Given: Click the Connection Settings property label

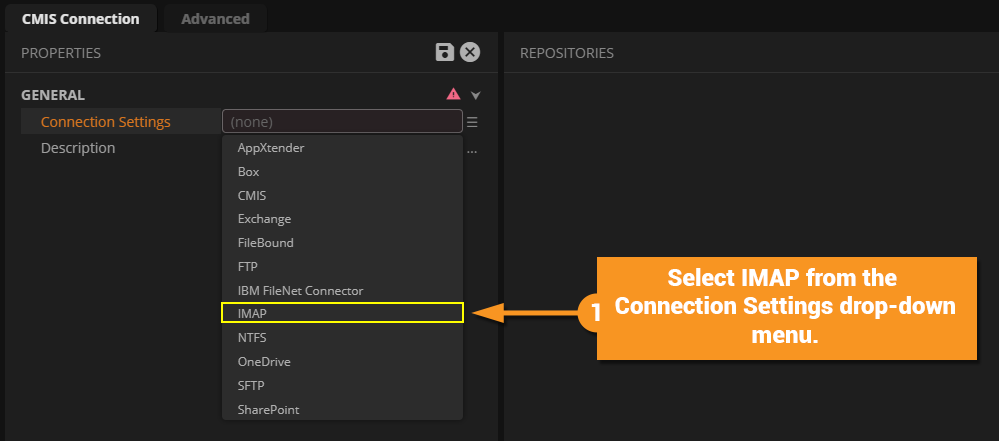Looking at the screenshot, I should click(105, 122).
